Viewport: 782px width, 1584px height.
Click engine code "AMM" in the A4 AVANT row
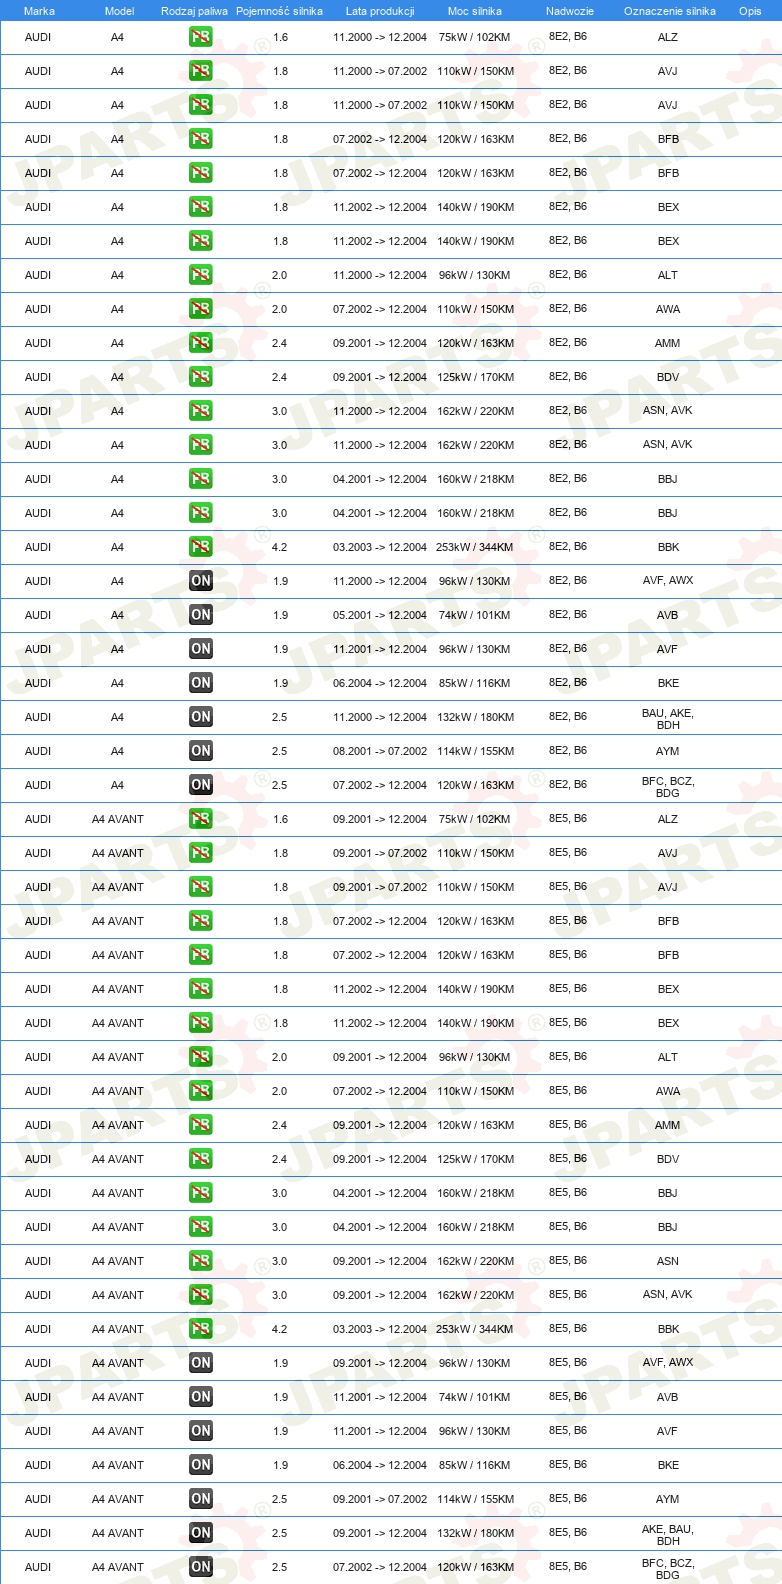click(x=668, y=1125)
